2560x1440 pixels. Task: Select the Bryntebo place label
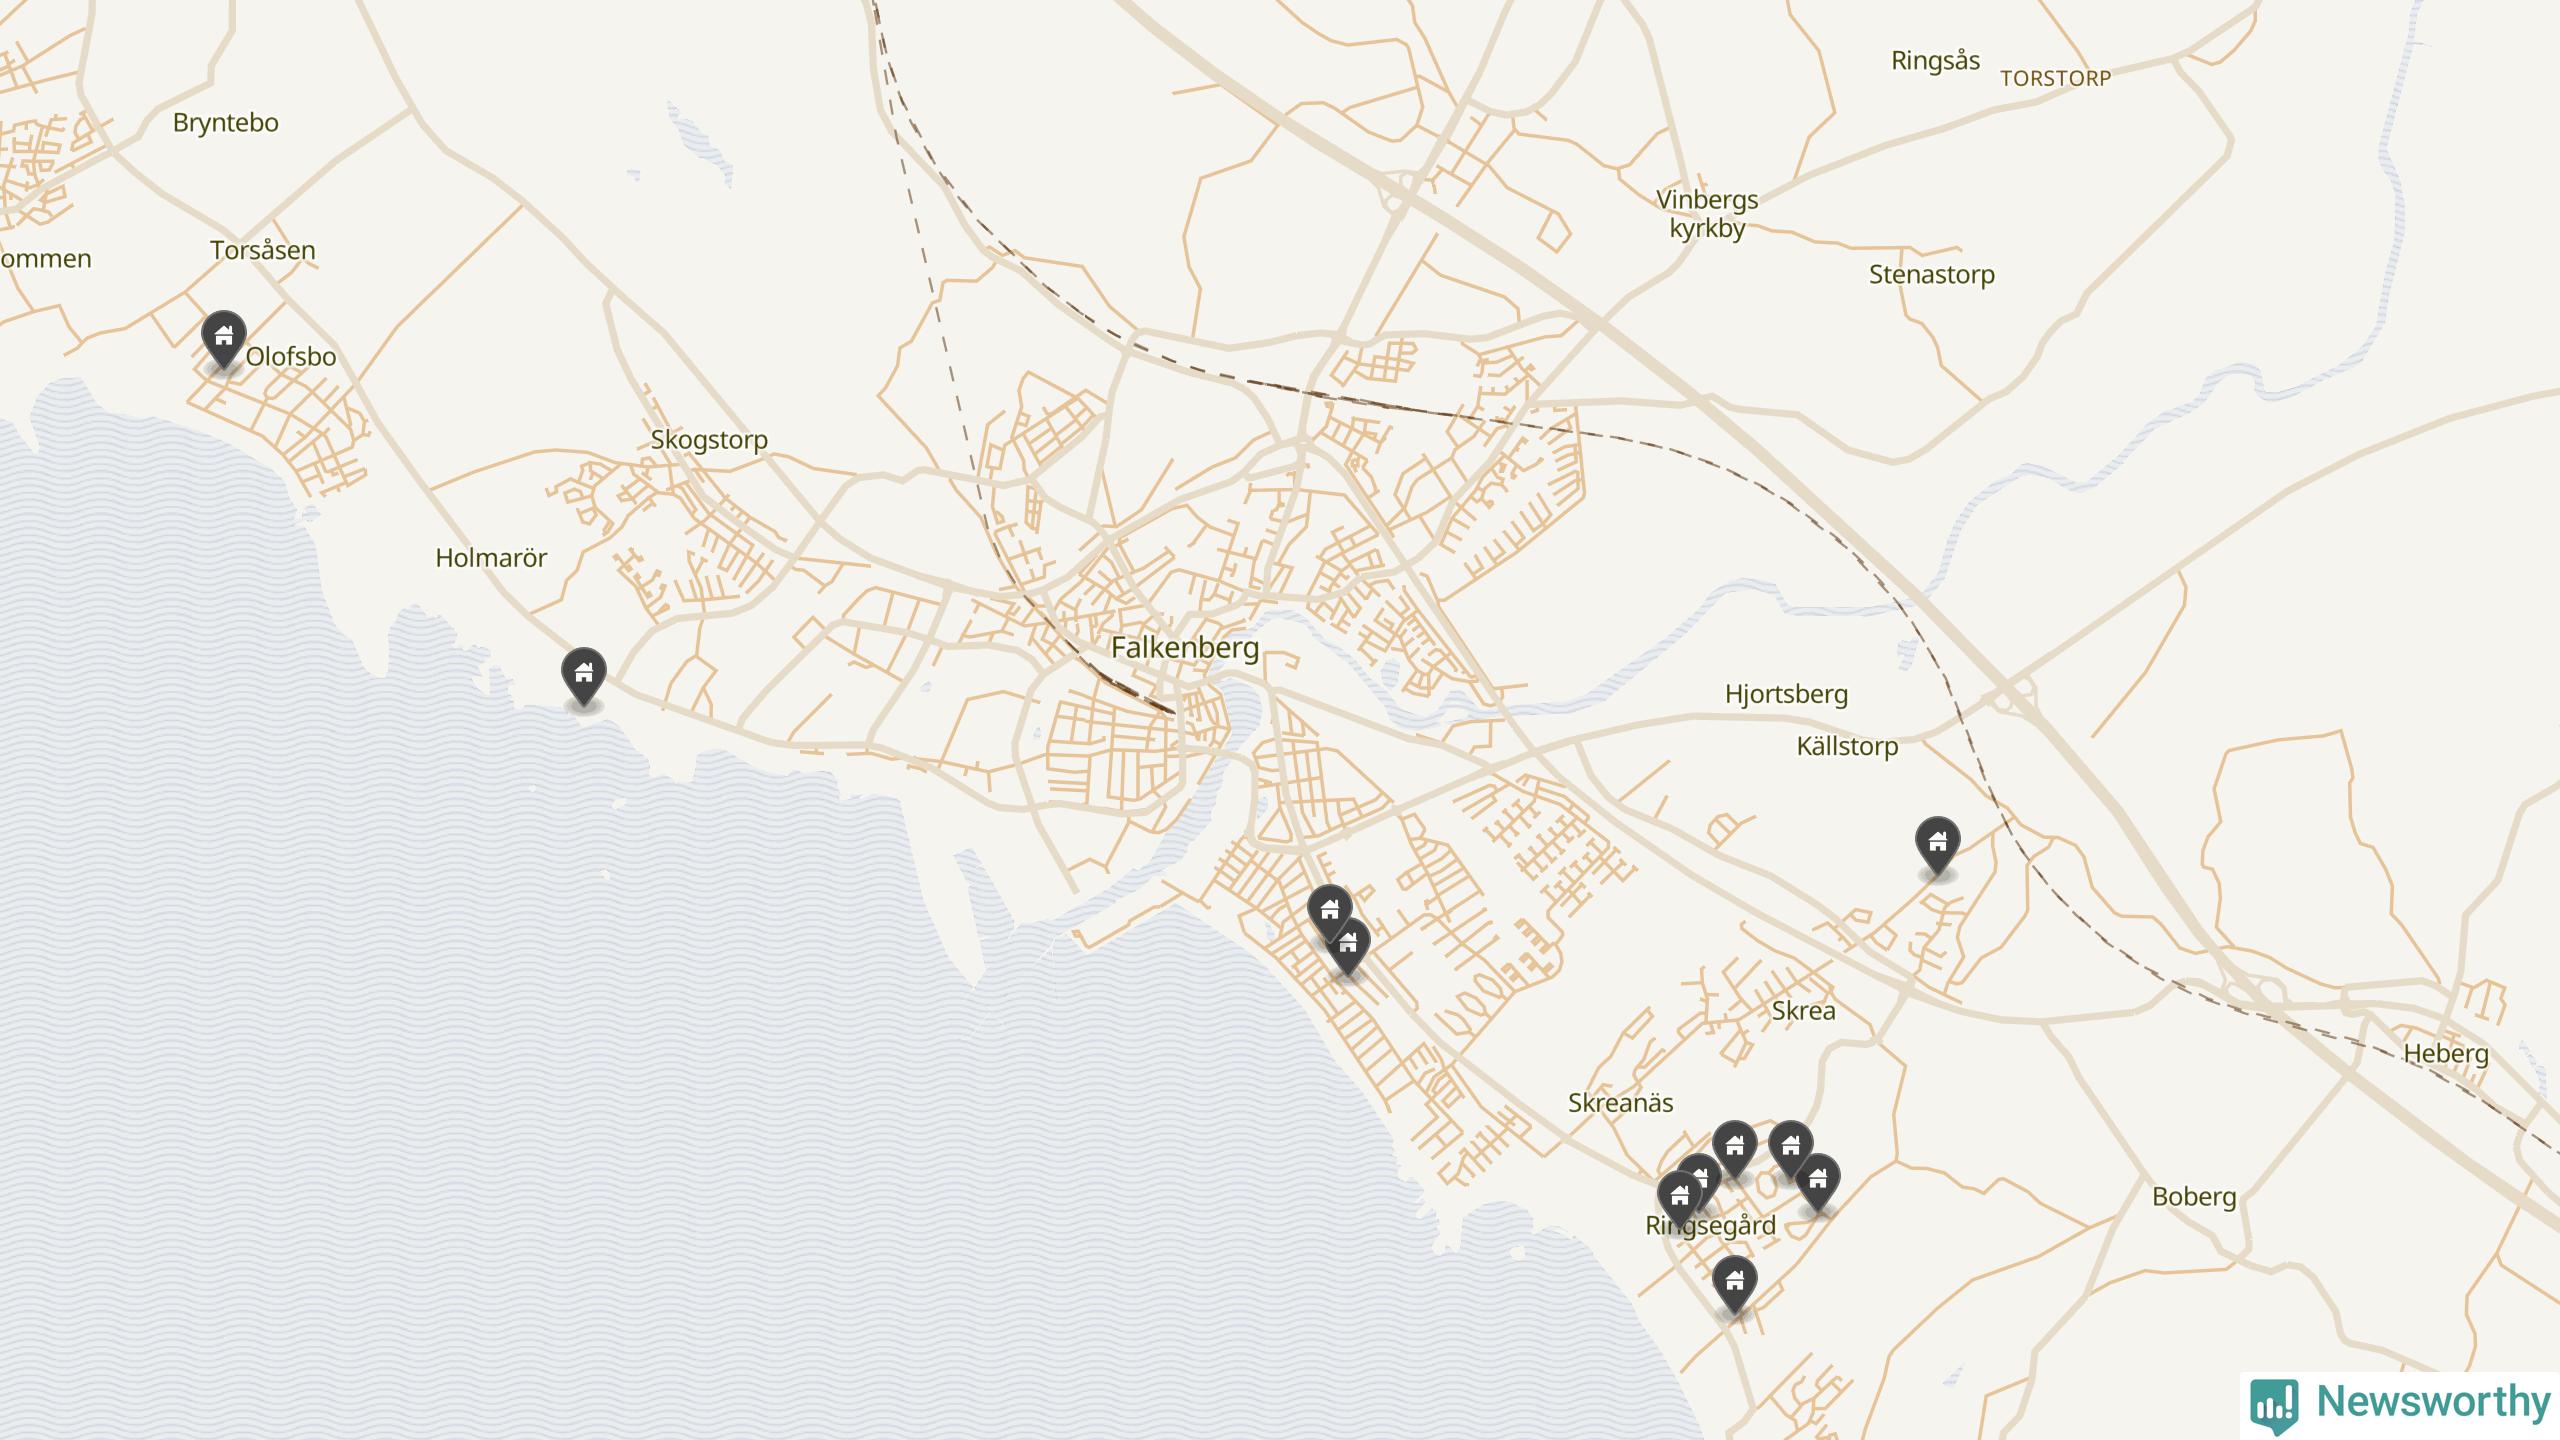[225, 123]
